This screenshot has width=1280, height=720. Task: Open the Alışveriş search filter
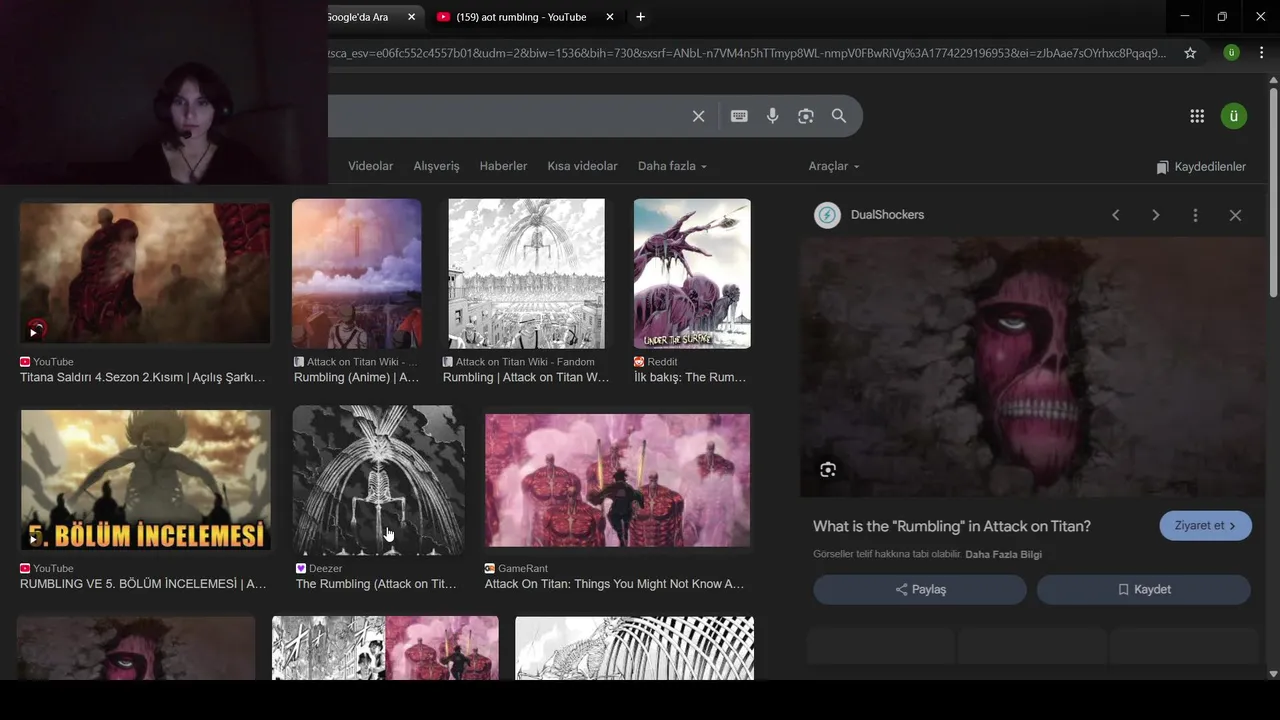point(436,166)
